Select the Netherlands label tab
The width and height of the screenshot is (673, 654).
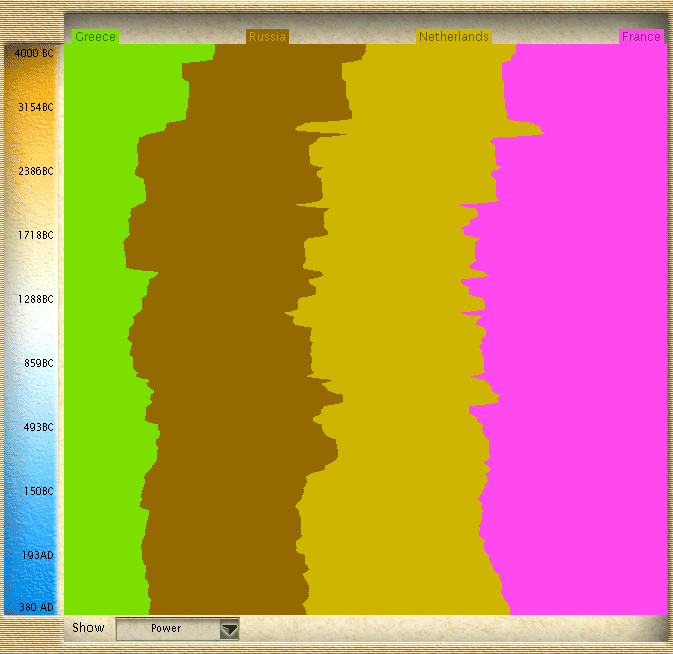tap(454, 37)
